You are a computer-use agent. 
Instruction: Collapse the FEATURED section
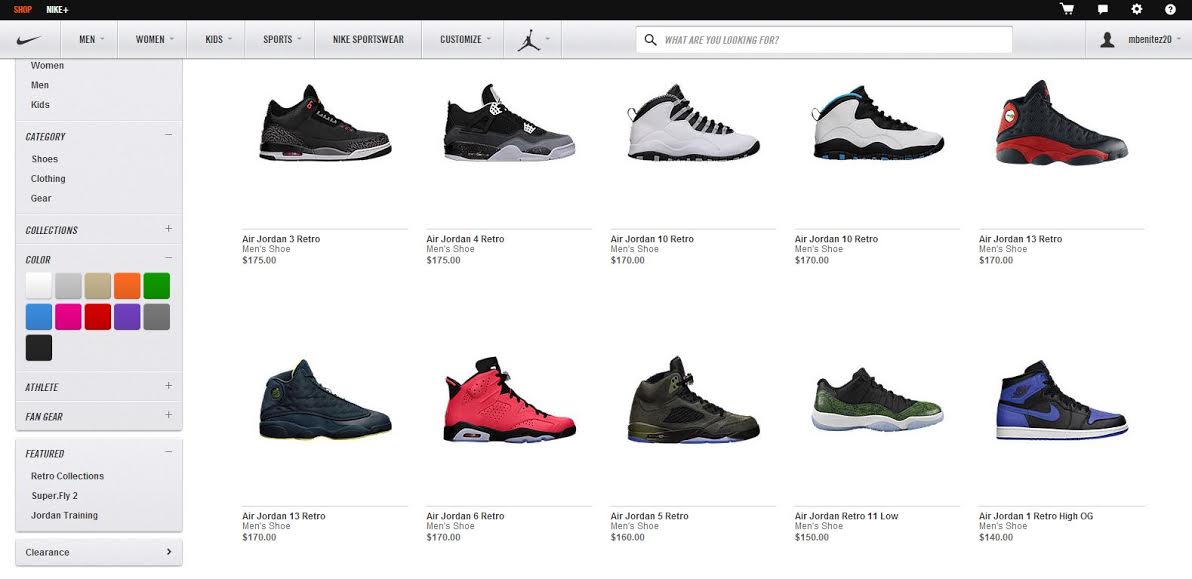[169, 452]
